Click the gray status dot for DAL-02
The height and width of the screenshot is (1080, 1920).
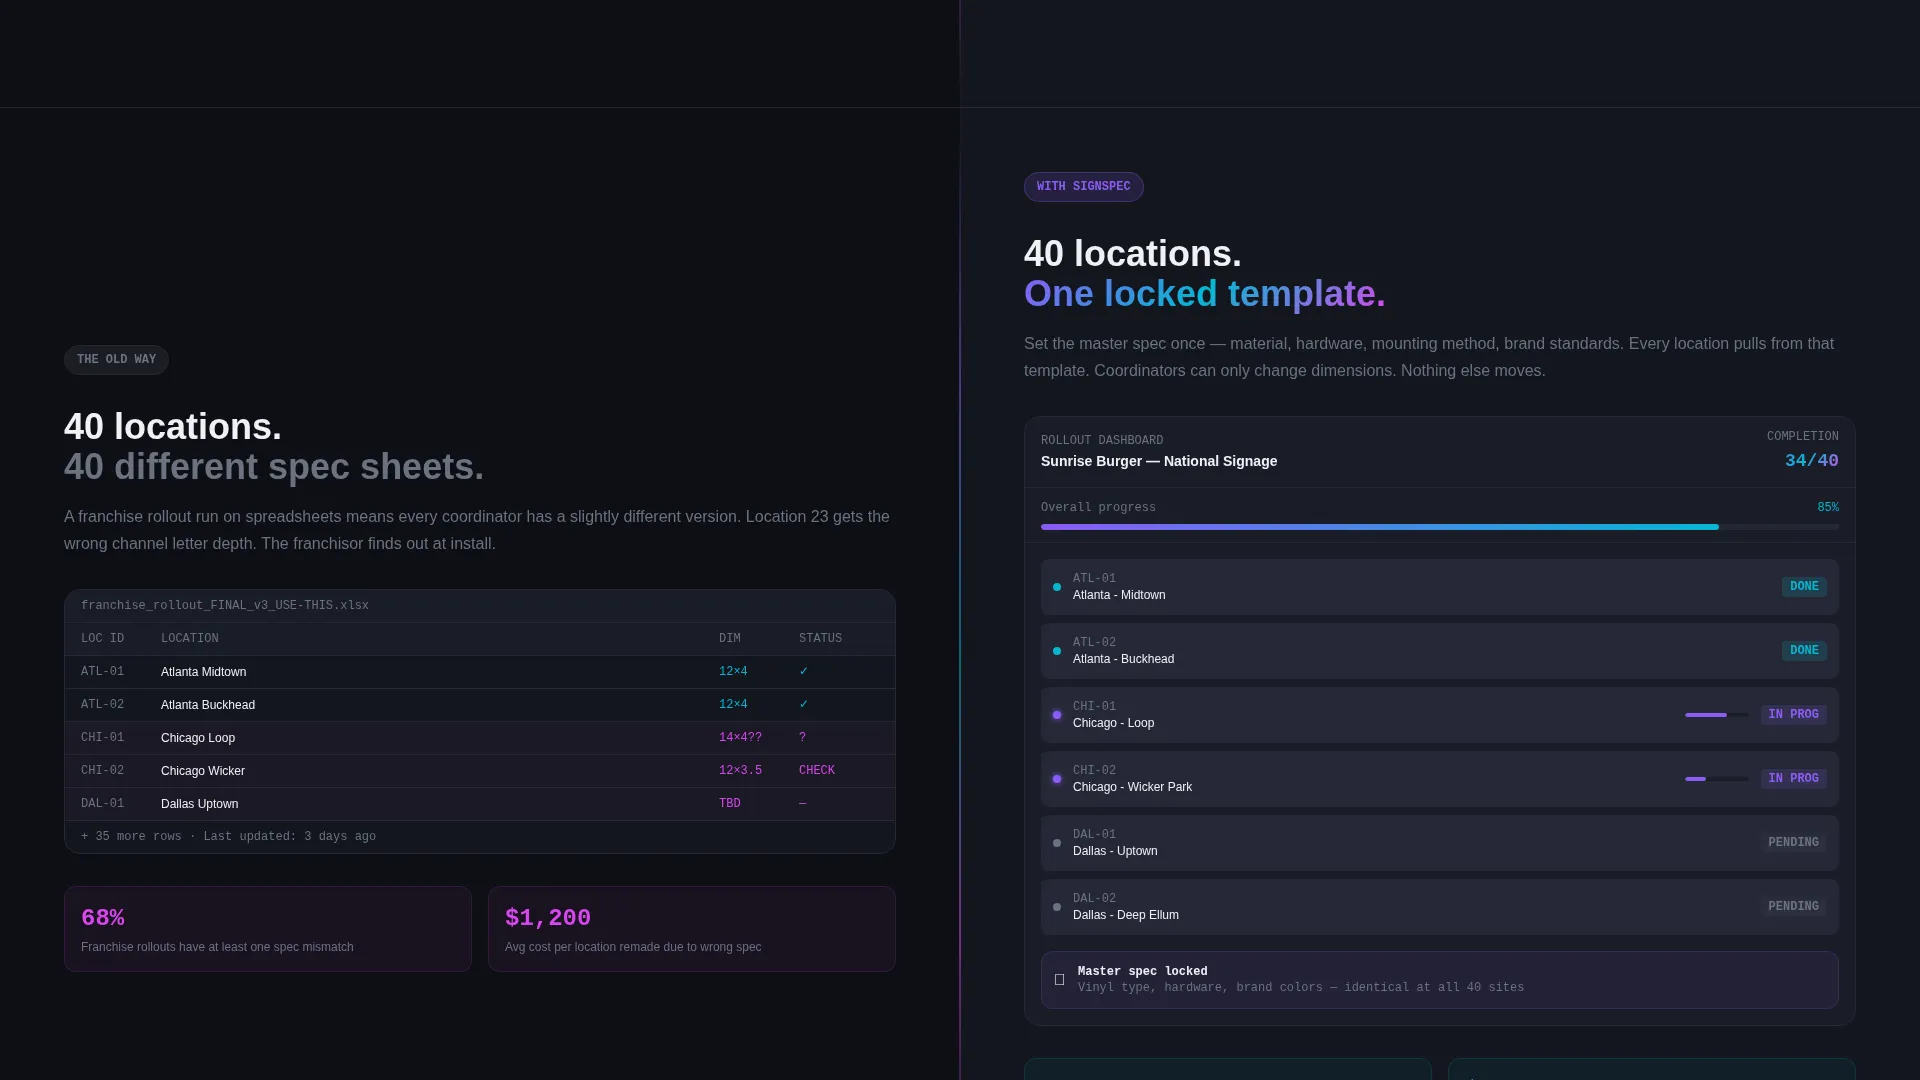coord(1057,907)
